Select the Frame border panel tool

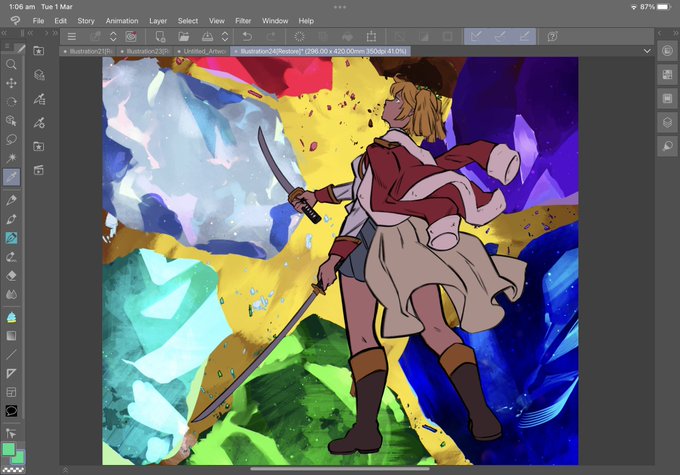[11, 392]
